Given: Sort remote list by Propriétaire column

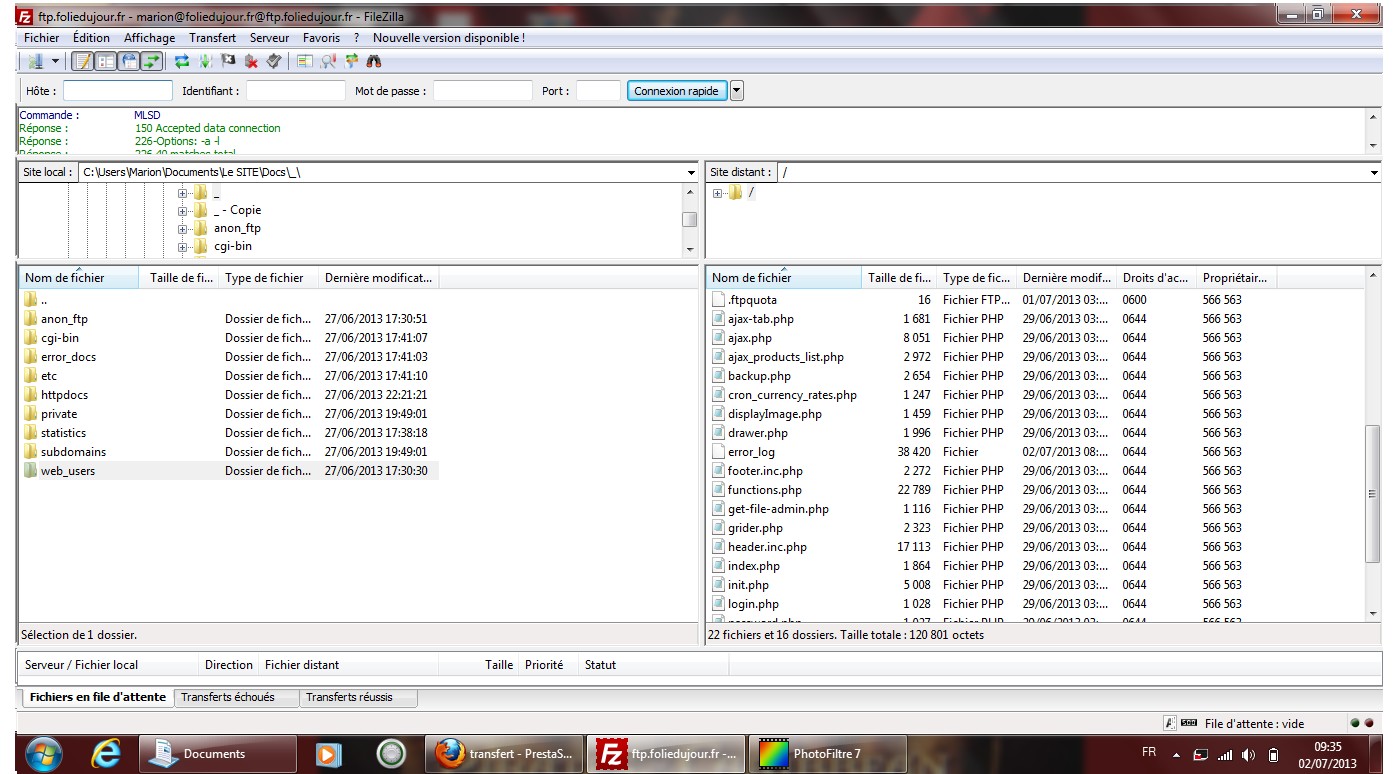Looking at the screenshot, I should pyautogui.click(x=1237, y=278).
